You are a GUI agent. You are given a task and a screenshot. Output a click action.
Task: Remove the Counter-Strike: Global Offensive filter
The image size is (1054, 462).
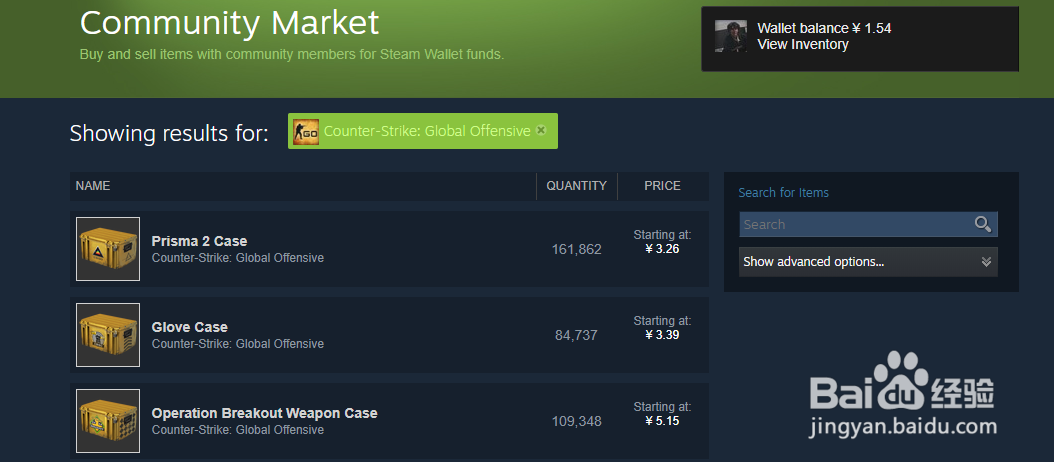tap(540, 130)
